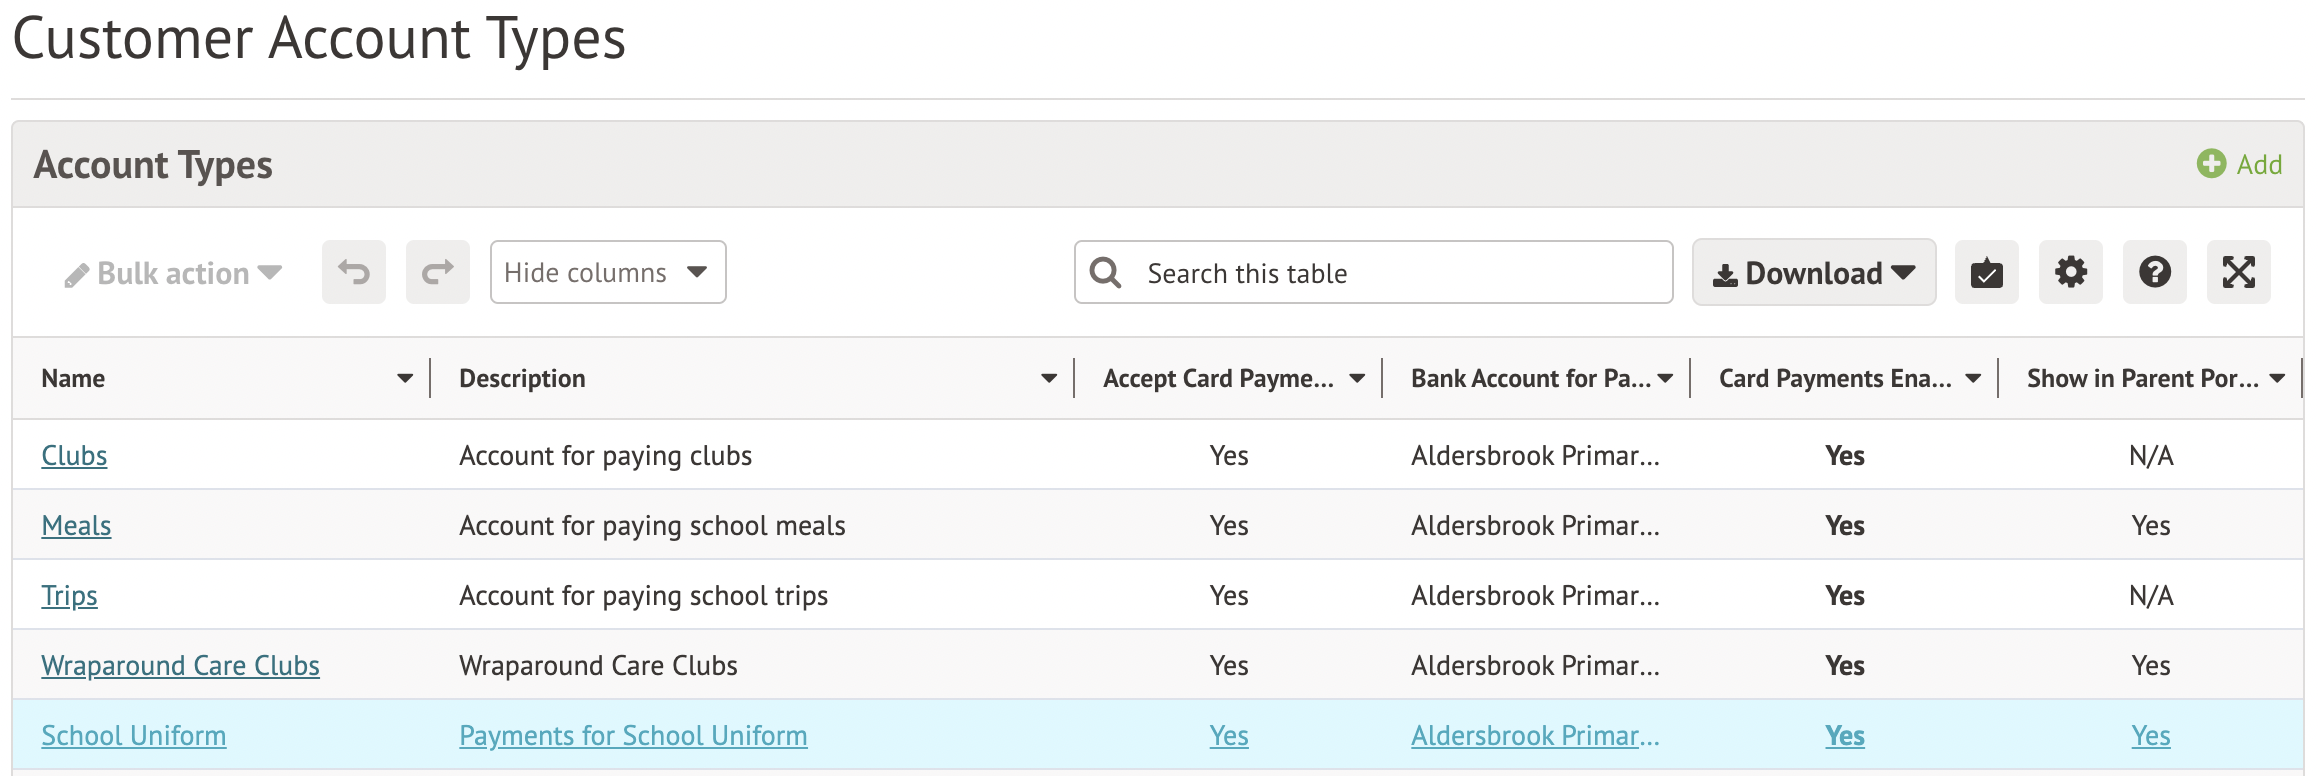The height and width of the screenshot is (776, 2318).
Task: Open the Clubs account type link
Action: [74, 456]
